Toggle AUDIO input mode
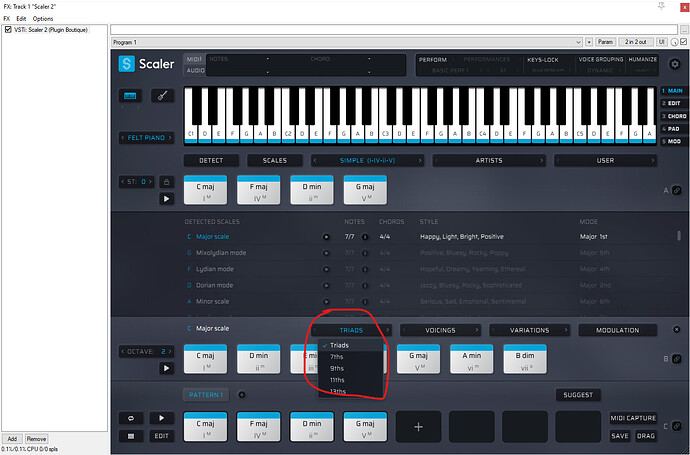The image size is (690, 455). click(195, 70)
